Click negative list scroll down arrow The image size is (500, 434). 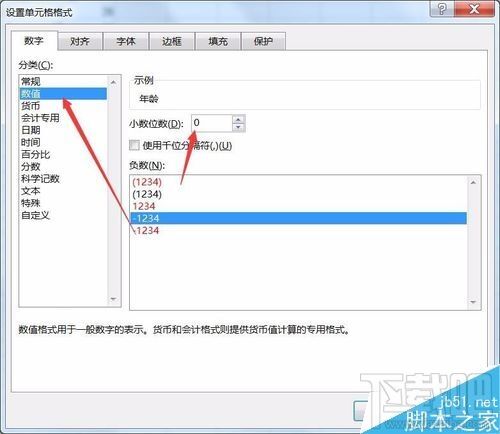pyautogui.click(x=473, y=302)
